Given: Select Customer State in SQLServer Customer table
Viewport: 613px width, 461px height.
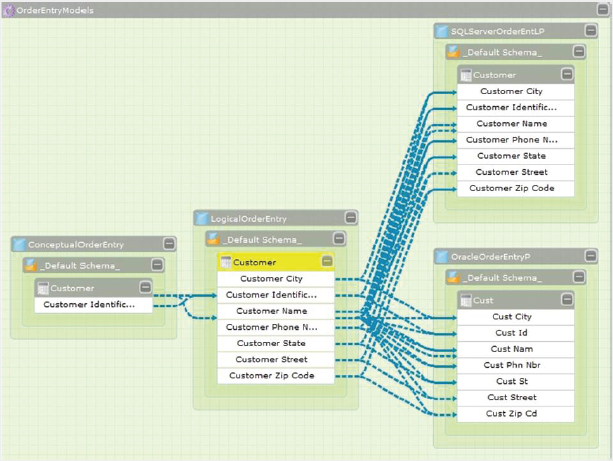Looking at the screenshot, I should [516, 156].
